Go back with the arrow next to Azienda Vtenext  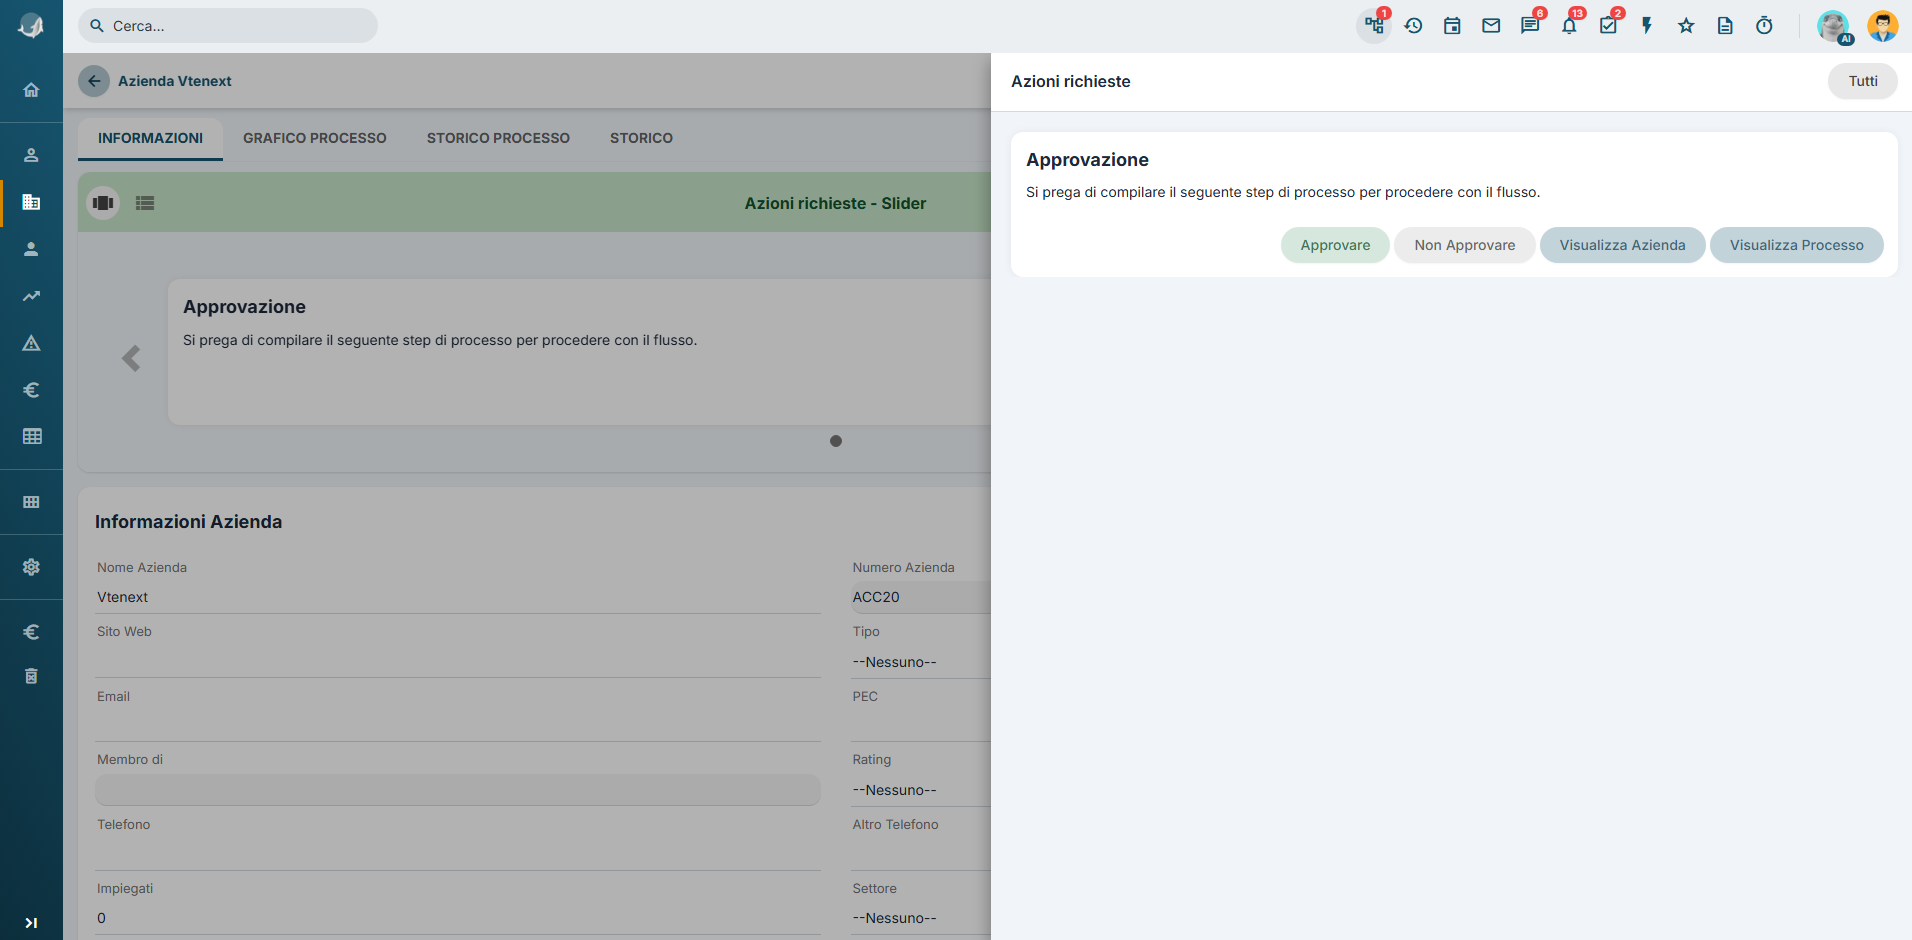[x=94, y=81]
